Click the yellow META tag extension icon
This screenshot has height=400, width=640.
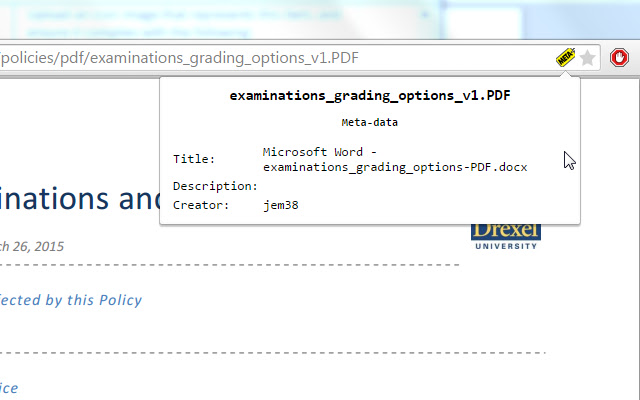[565, 58]
